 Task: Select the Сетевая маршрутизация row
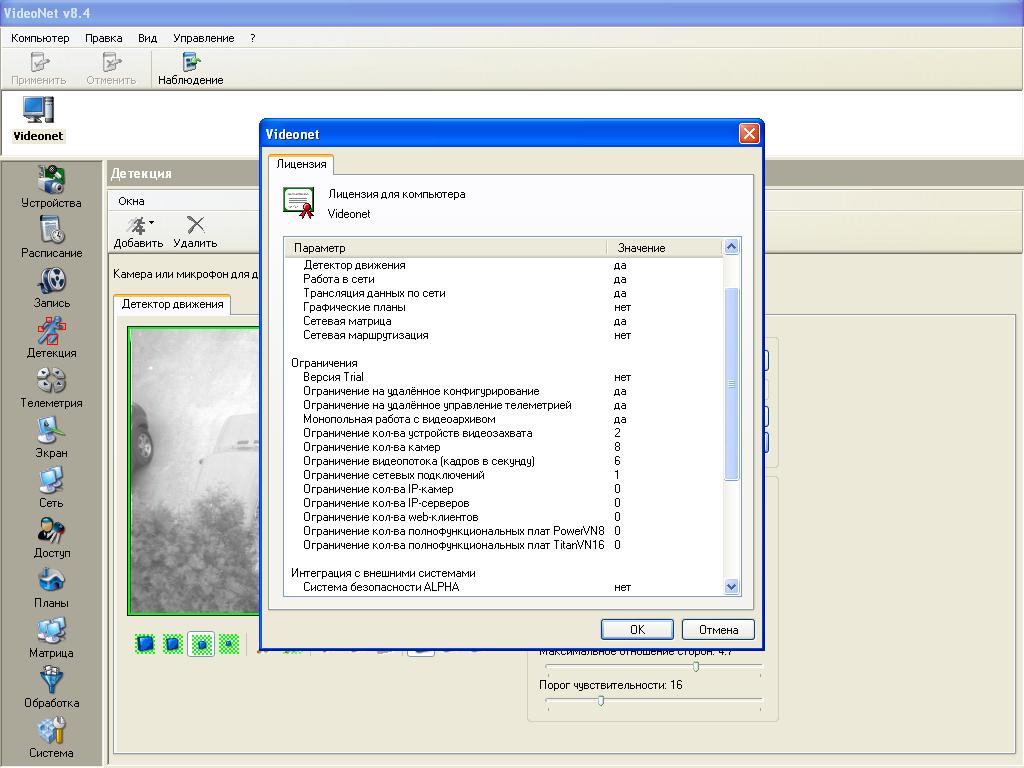(504, 335)
